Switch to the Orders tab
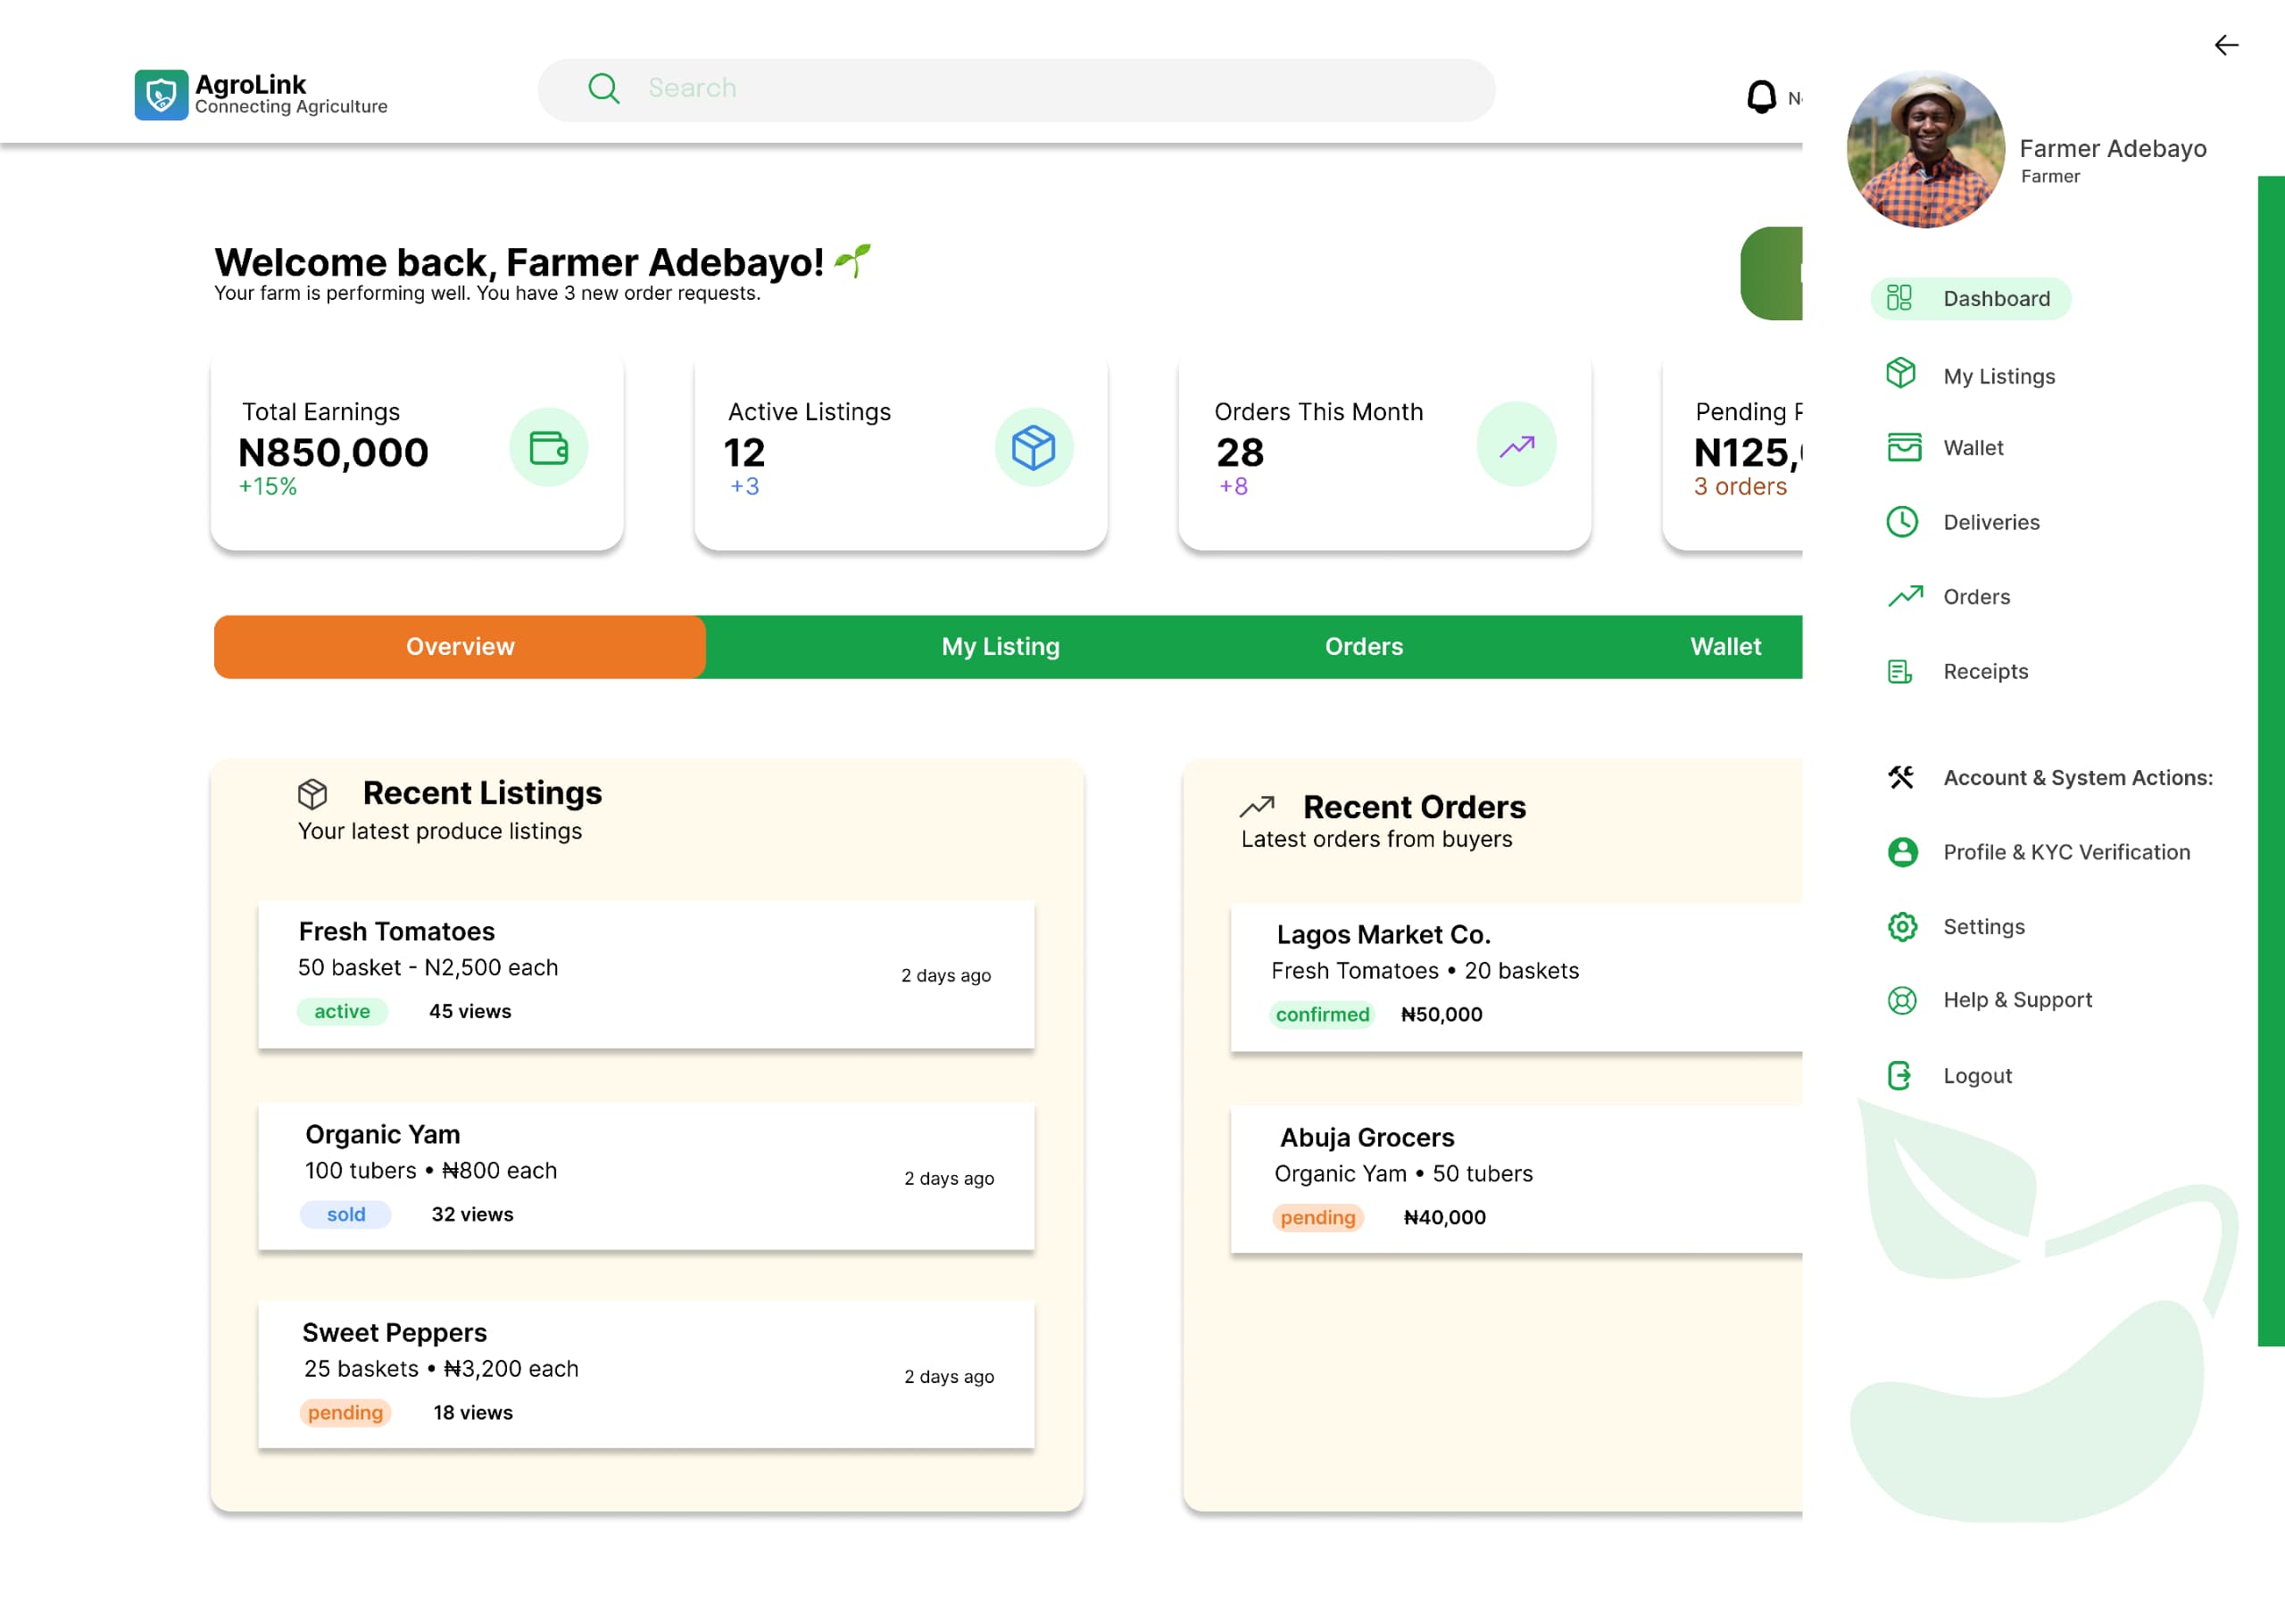Image resolution: width=2285 pixels, height=1624 pixels. 1363,647
